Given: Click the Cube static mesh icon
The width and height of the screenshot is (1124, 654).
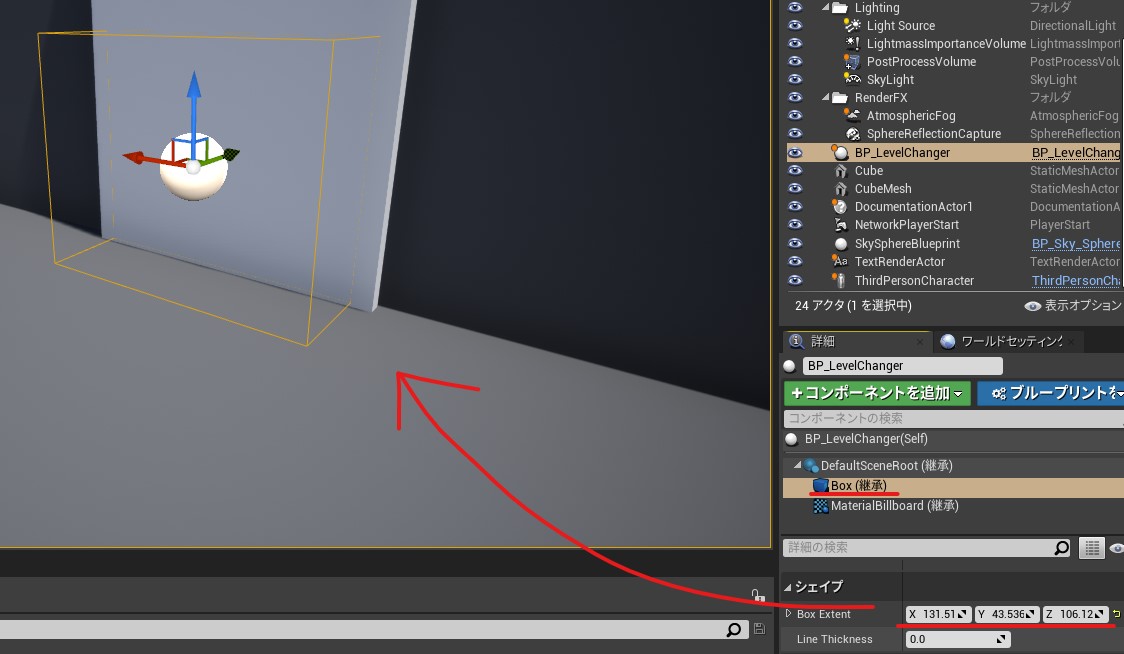Looking at the screenshot, I should (840, 171).
